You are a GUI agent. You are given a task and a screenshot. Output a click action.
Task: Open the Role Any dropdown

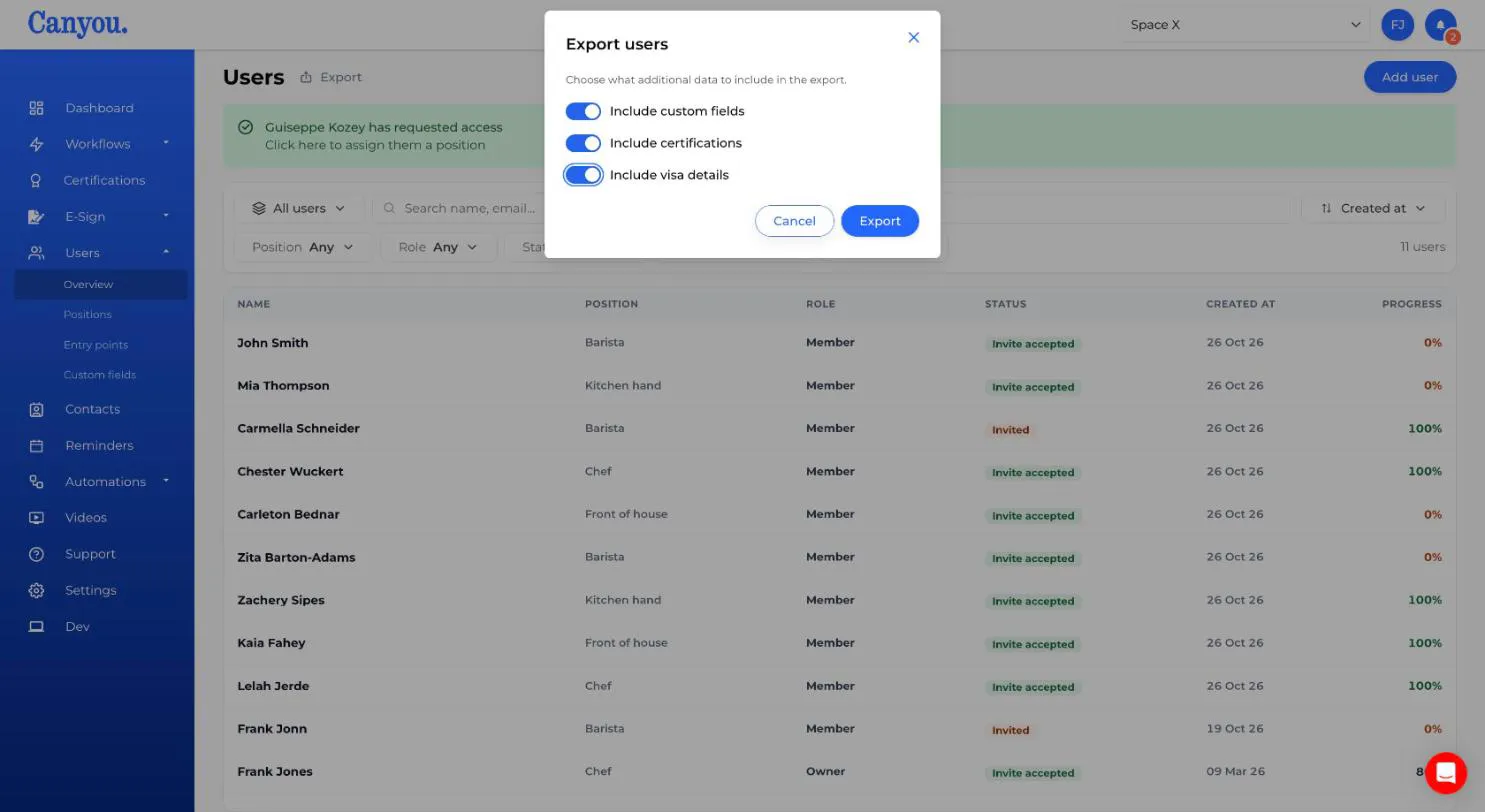coord(438,247)
